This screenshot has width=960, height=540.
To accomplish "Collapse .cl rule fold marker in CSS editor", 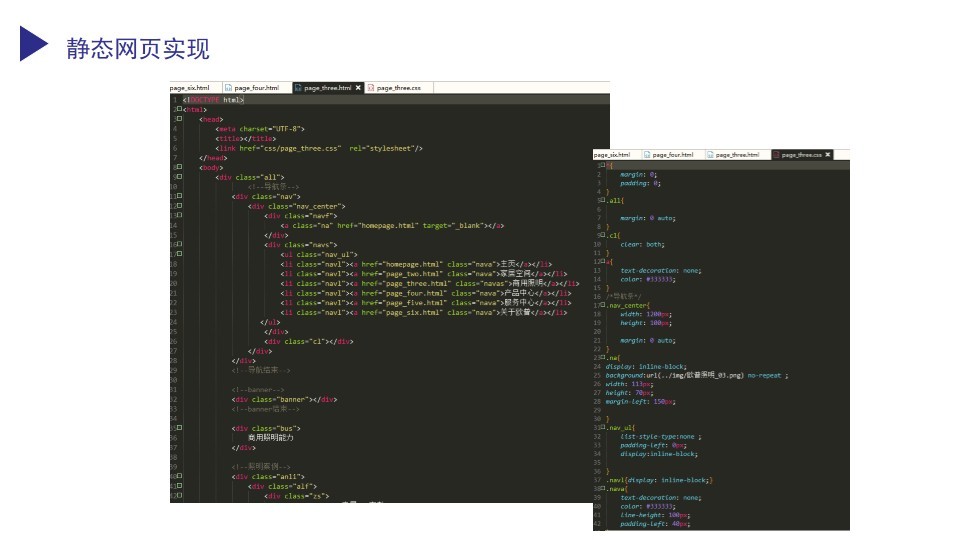I will click(603, 234).
